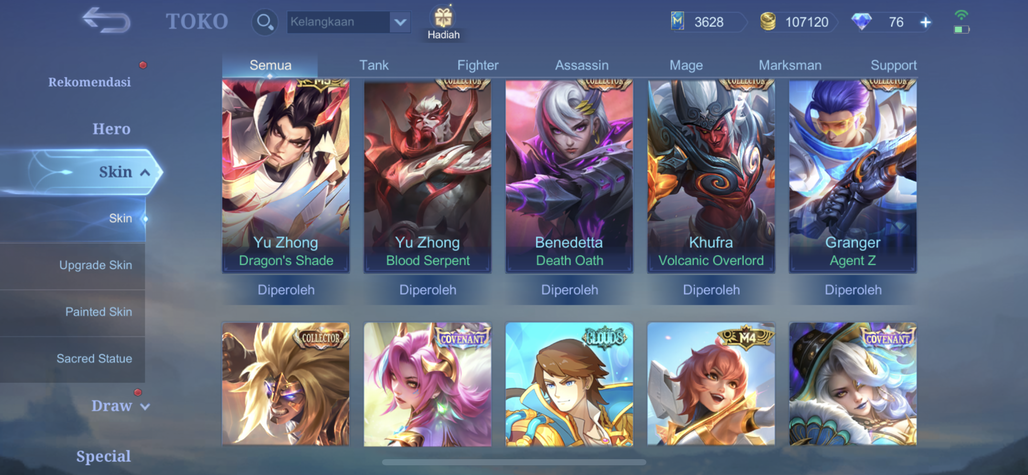Viewport: 1028px width, 475px height.
Task: Select the Mage tab
Action: [686, 65]
